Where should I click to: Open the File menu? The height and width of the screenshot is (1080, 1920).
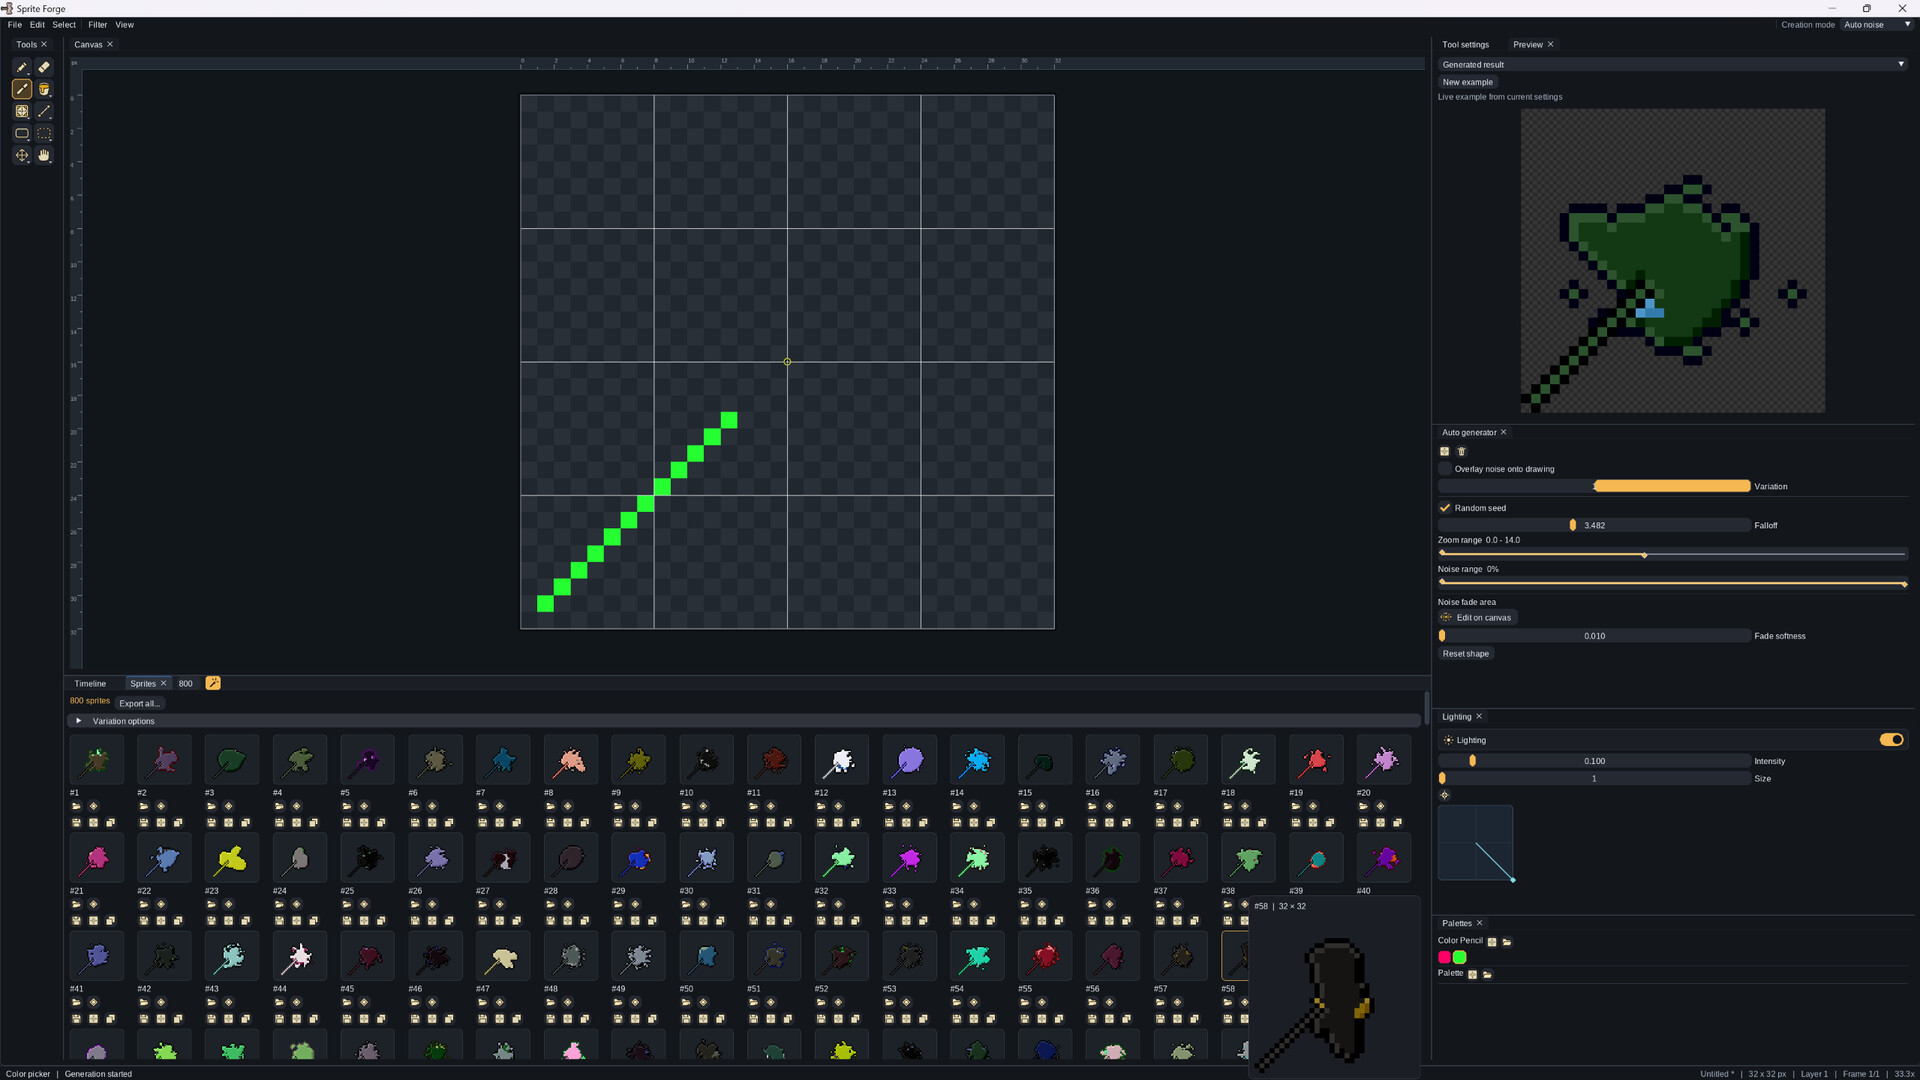pos(15,25)
